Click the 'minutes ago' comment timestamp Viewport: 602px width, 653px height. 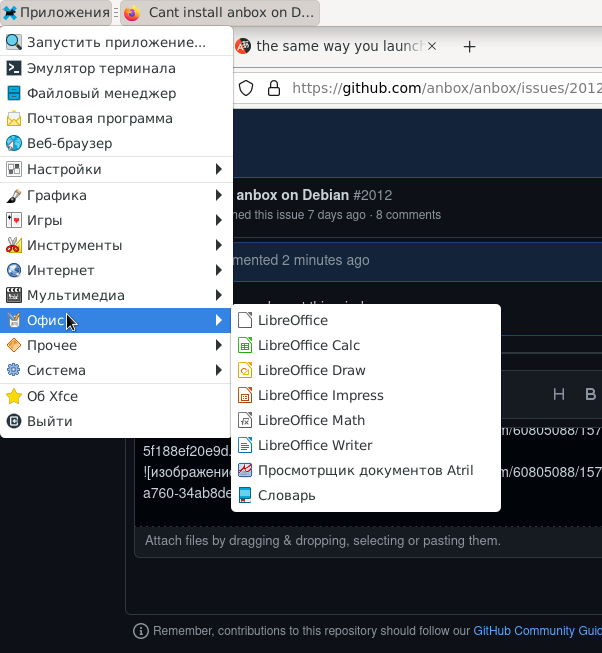click(326, 260)
